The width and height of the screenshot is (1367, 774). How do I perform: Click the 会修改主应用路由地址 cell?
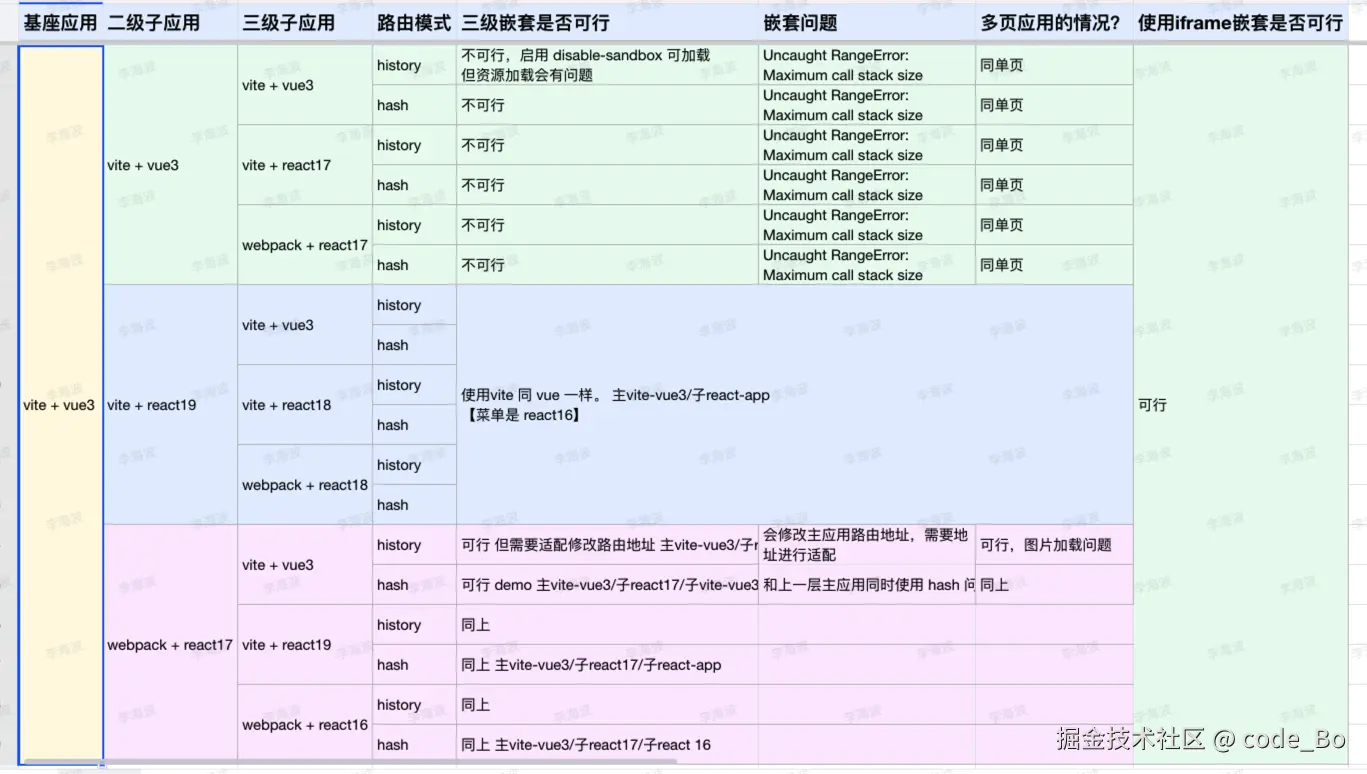pyautogui.click(x=867, y=545)
